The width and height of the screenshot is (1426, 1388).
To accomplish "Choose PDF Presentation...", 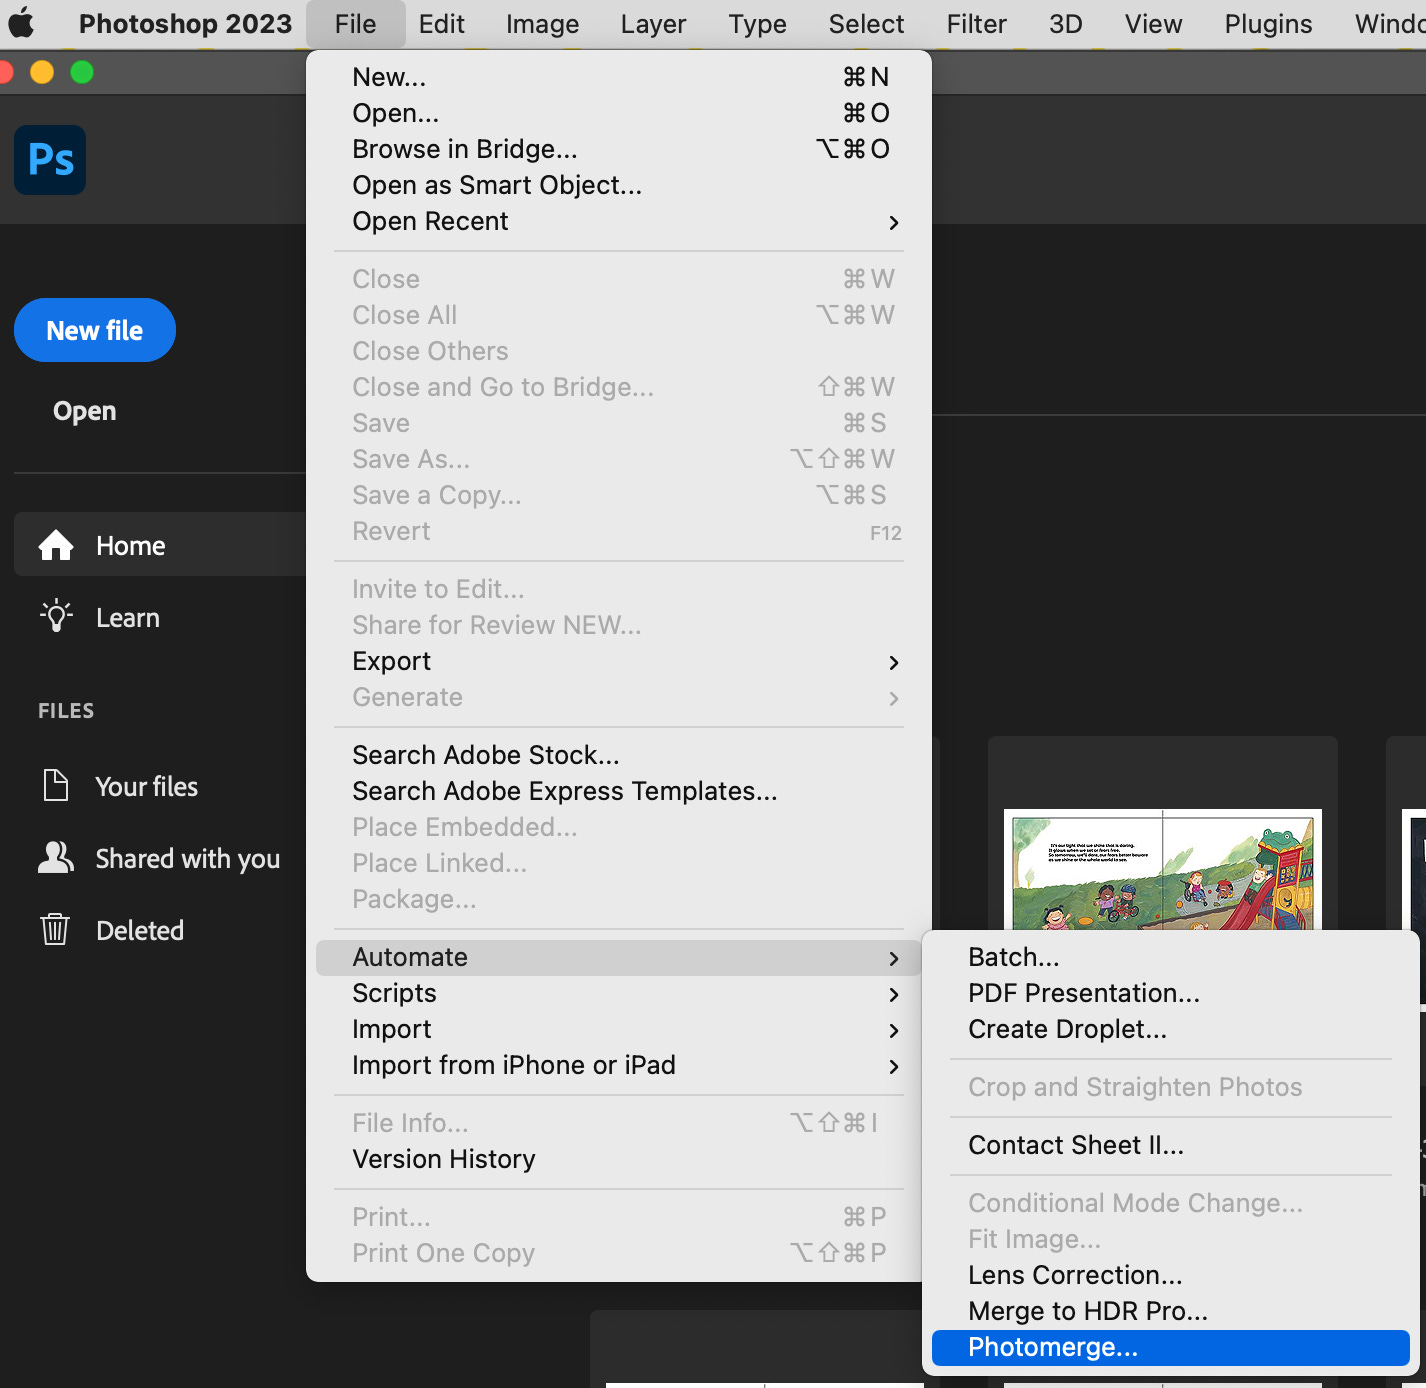I will click(1170, 993).
